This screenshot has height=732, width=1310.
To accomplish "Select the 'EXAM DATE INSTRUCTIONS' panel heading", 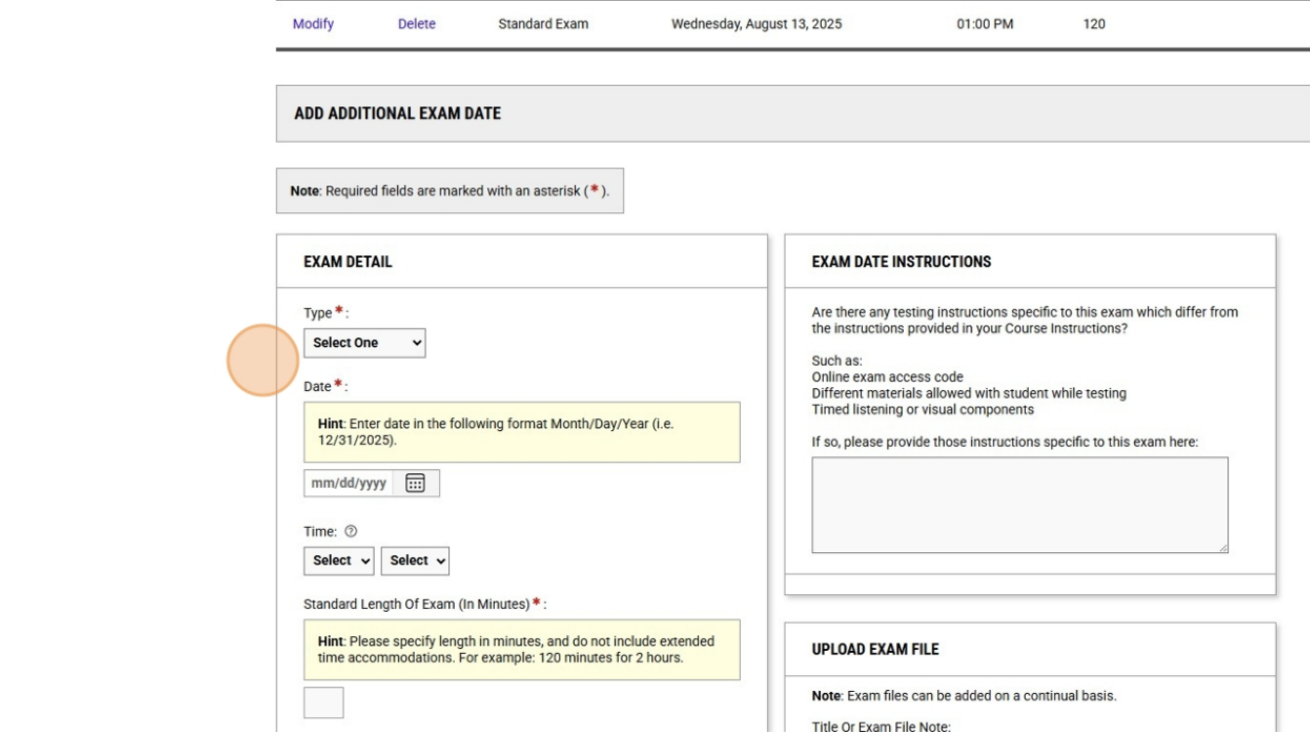I will [x=902, y=262].
